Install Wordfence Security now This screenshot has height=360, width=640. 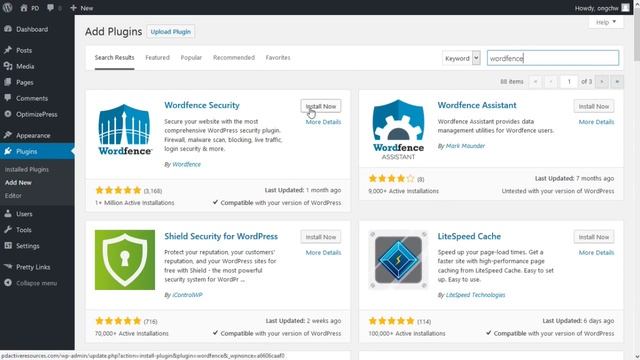click(321, 106)
